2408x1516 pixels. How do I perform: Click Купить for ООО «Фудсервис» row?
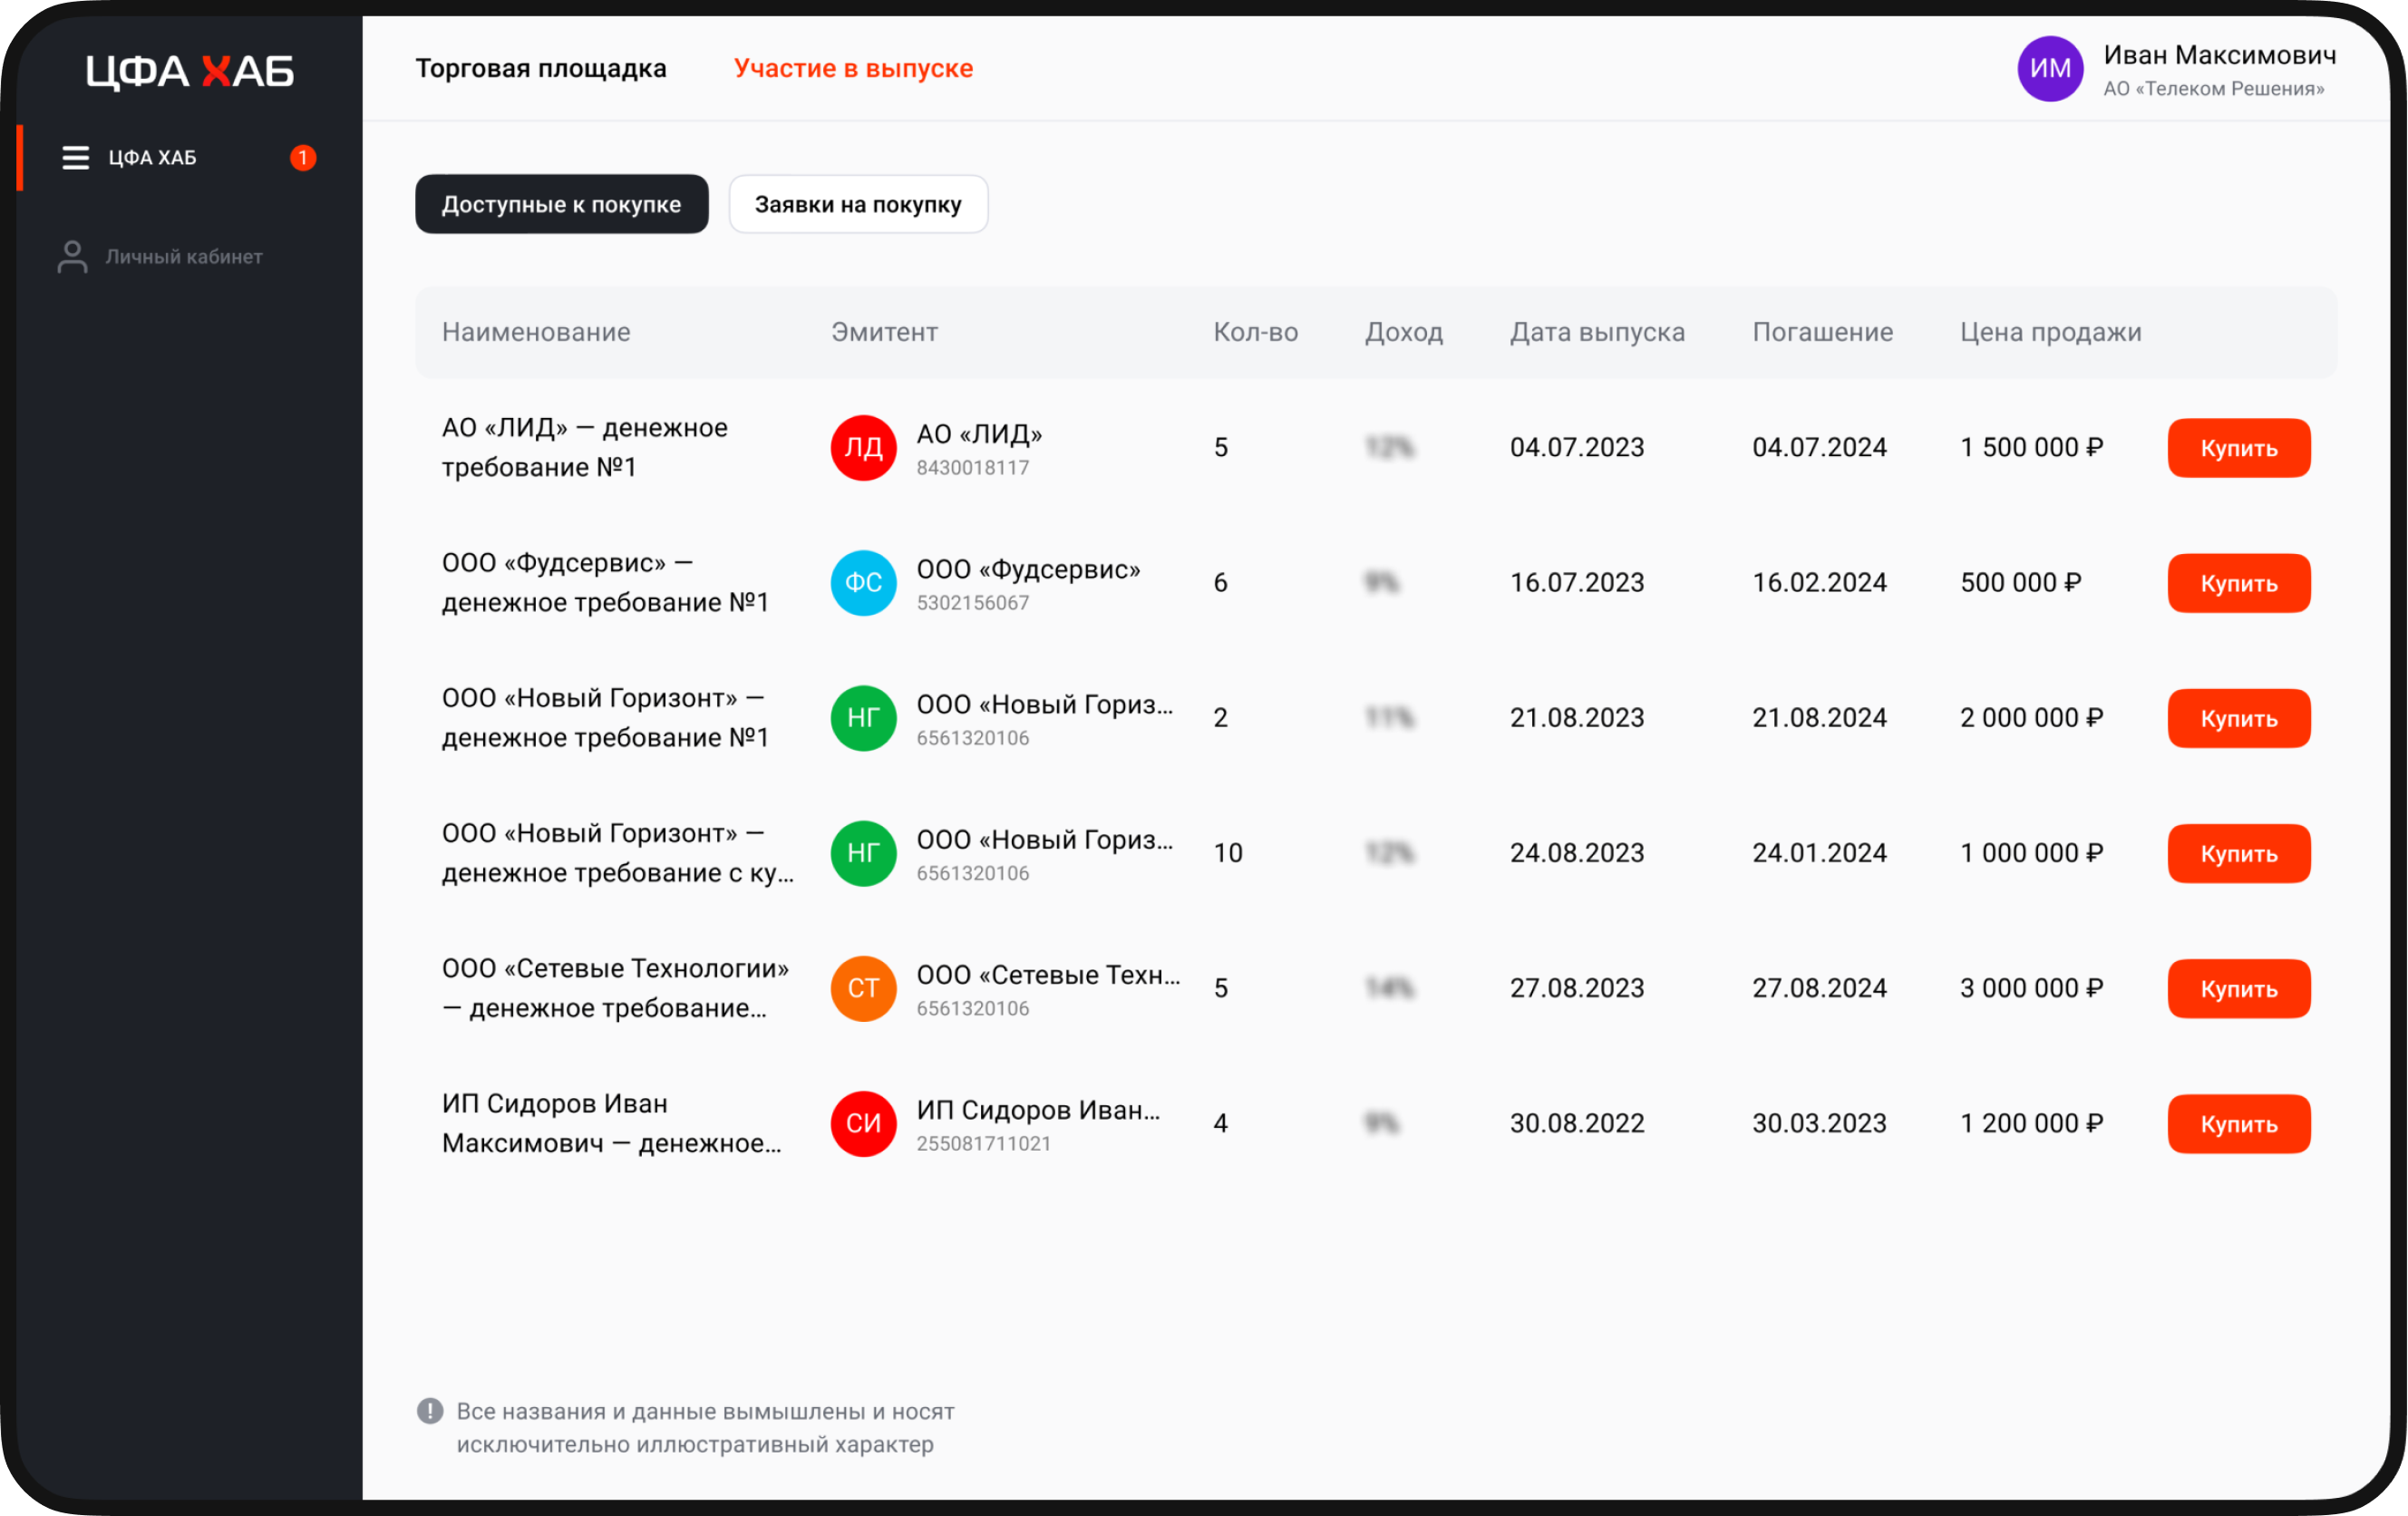2239,583
